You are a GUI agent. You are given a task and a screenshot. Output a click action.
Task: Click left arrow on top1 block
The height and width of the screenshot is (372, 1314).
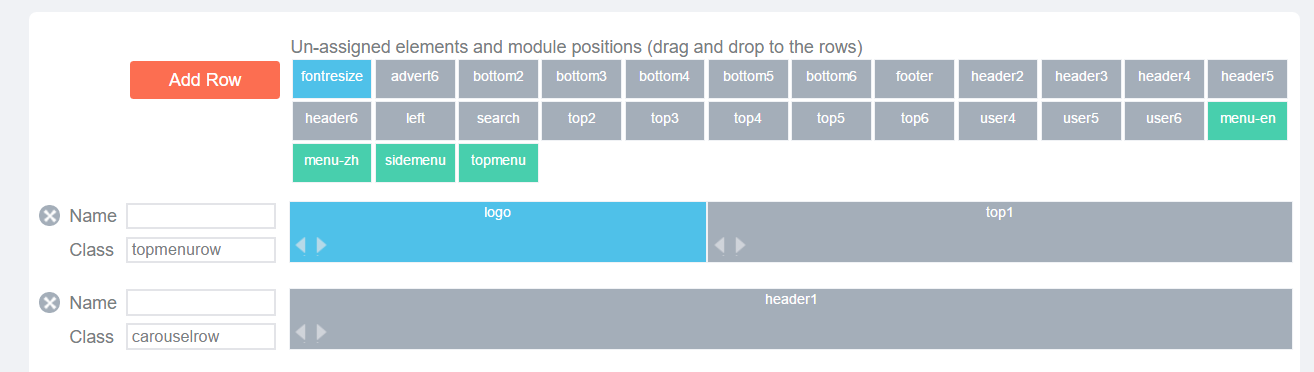pyautogui.click(x=720, y=245)
